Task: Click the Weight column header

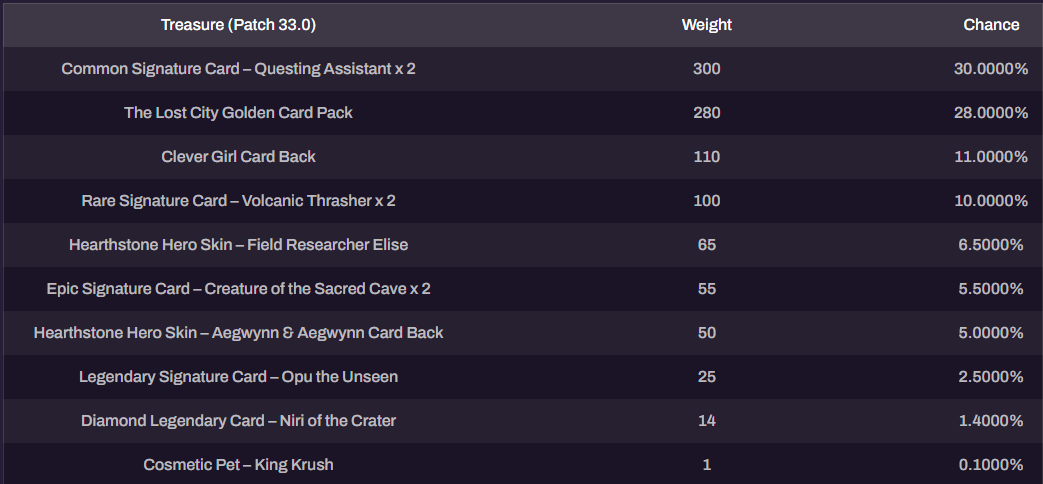Action: point(706,25)
